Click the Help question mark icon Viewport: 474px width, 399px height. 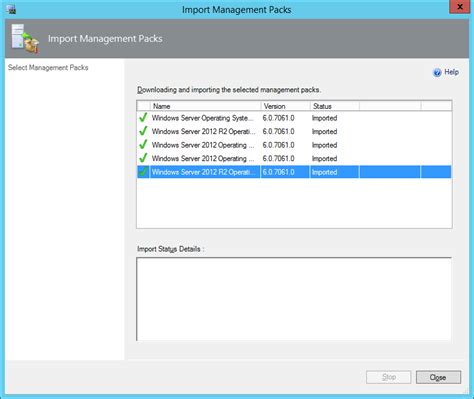(437, 72)
